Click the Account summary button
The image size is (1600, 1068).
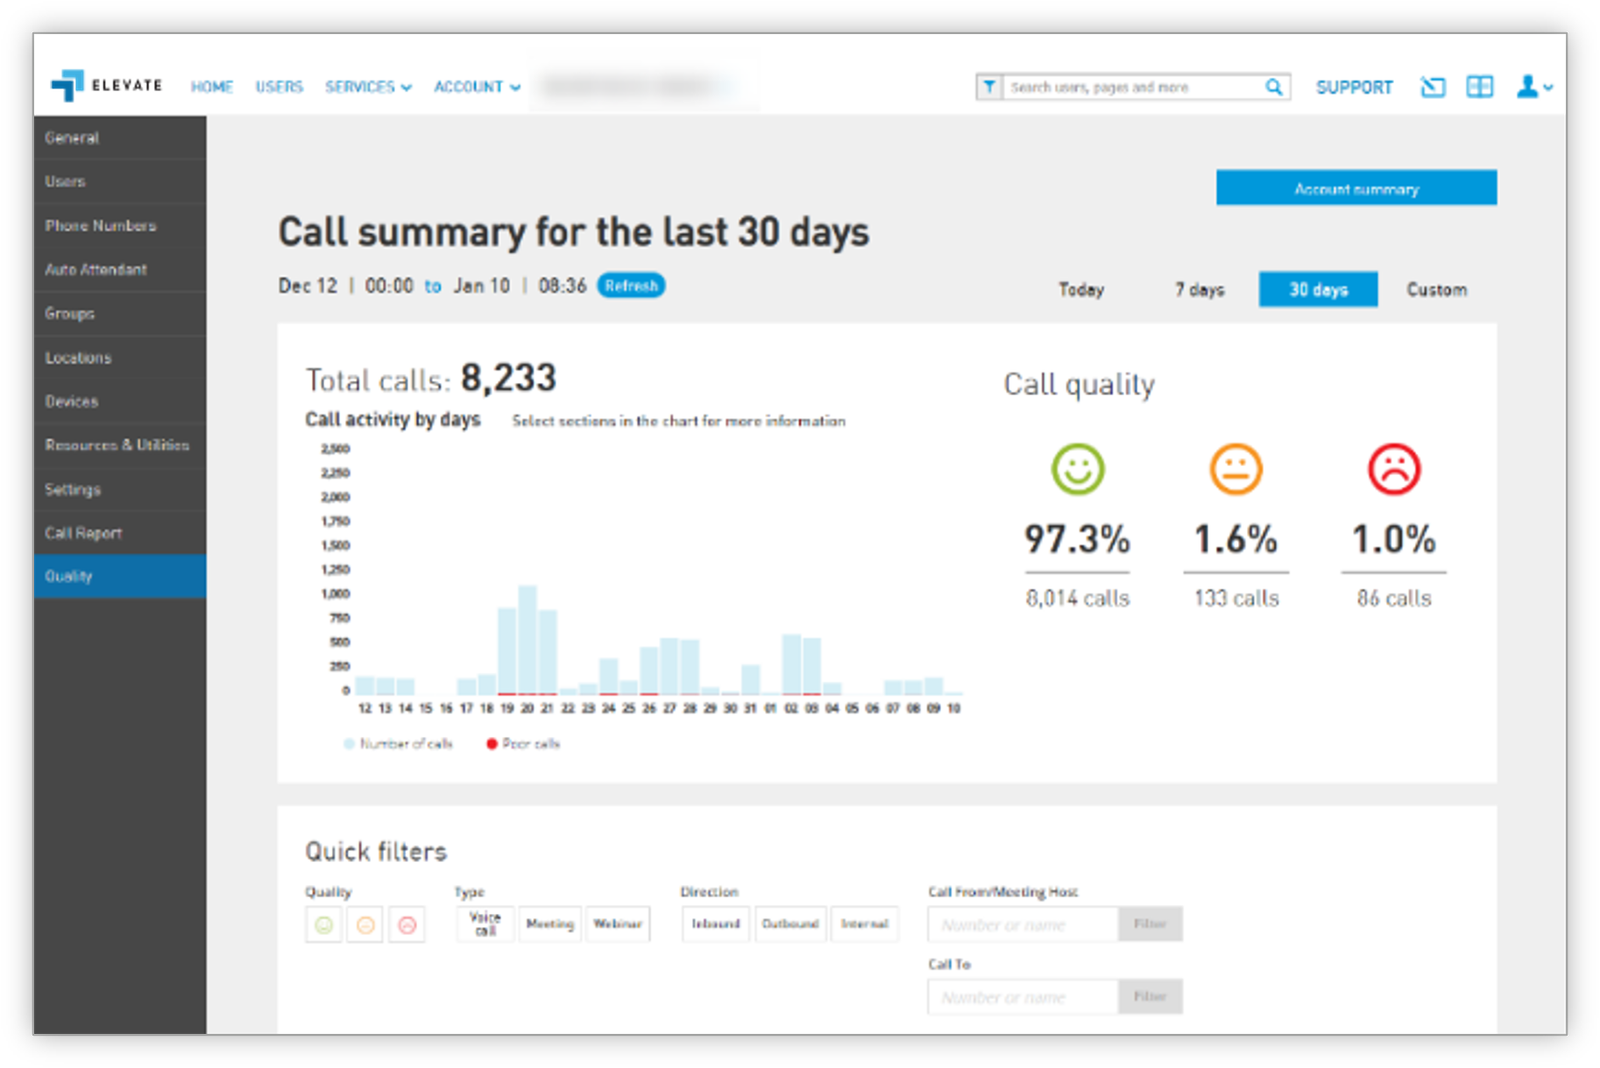(x=1356, y=188)
